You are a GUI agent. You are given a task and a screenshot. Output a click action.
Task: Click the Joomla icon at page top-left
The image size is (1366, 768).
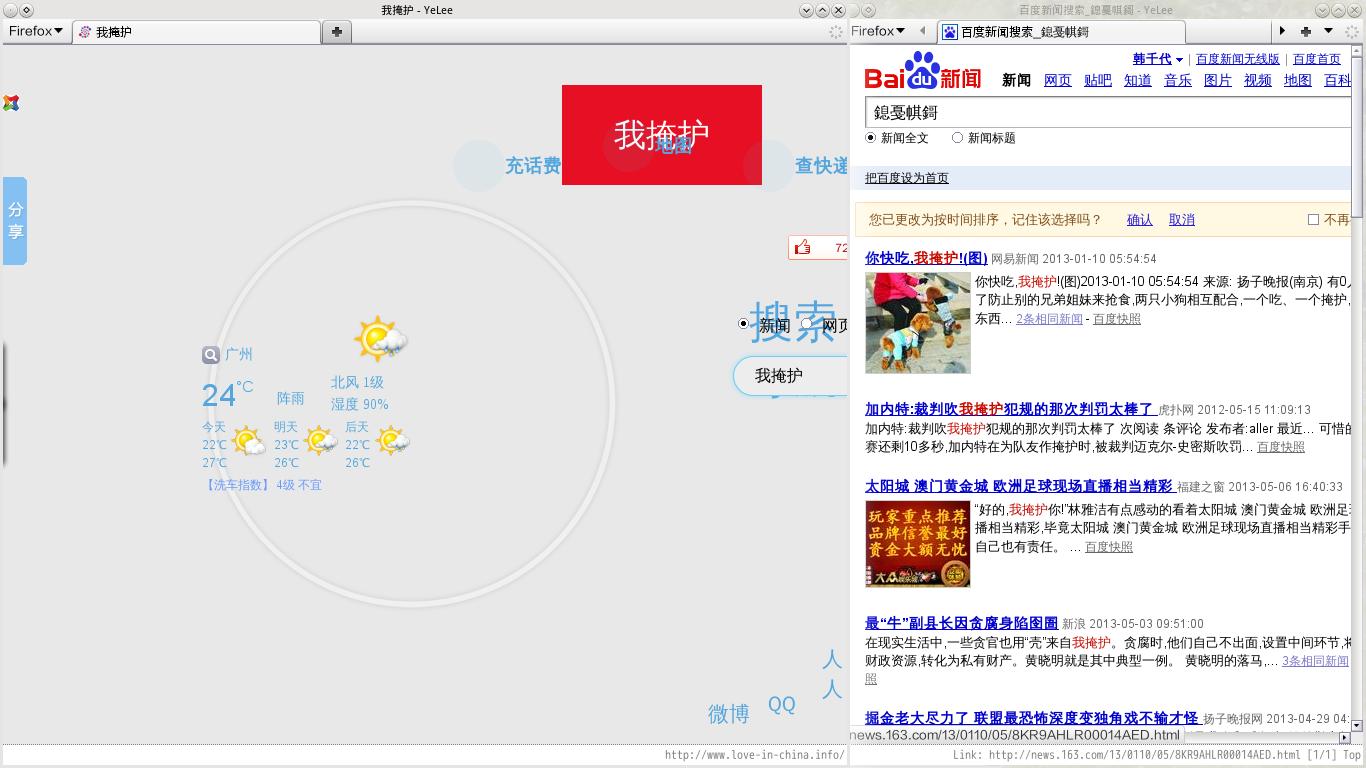(11, 103)
